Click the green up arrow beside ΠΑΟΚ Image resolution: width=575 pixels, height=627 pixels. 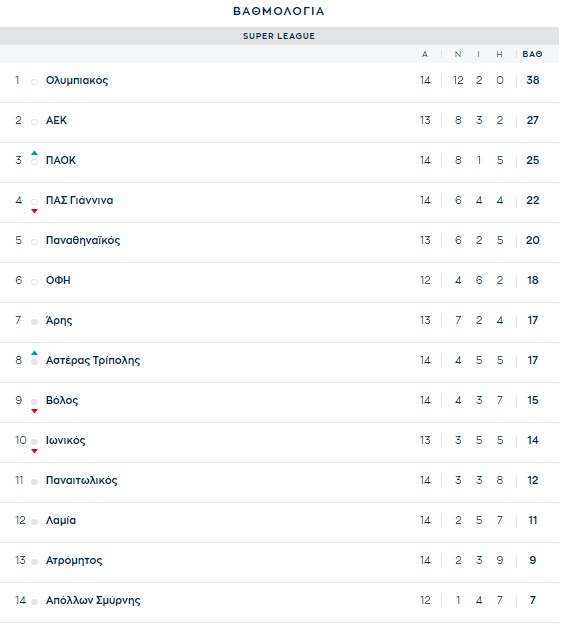pos(34,153)
